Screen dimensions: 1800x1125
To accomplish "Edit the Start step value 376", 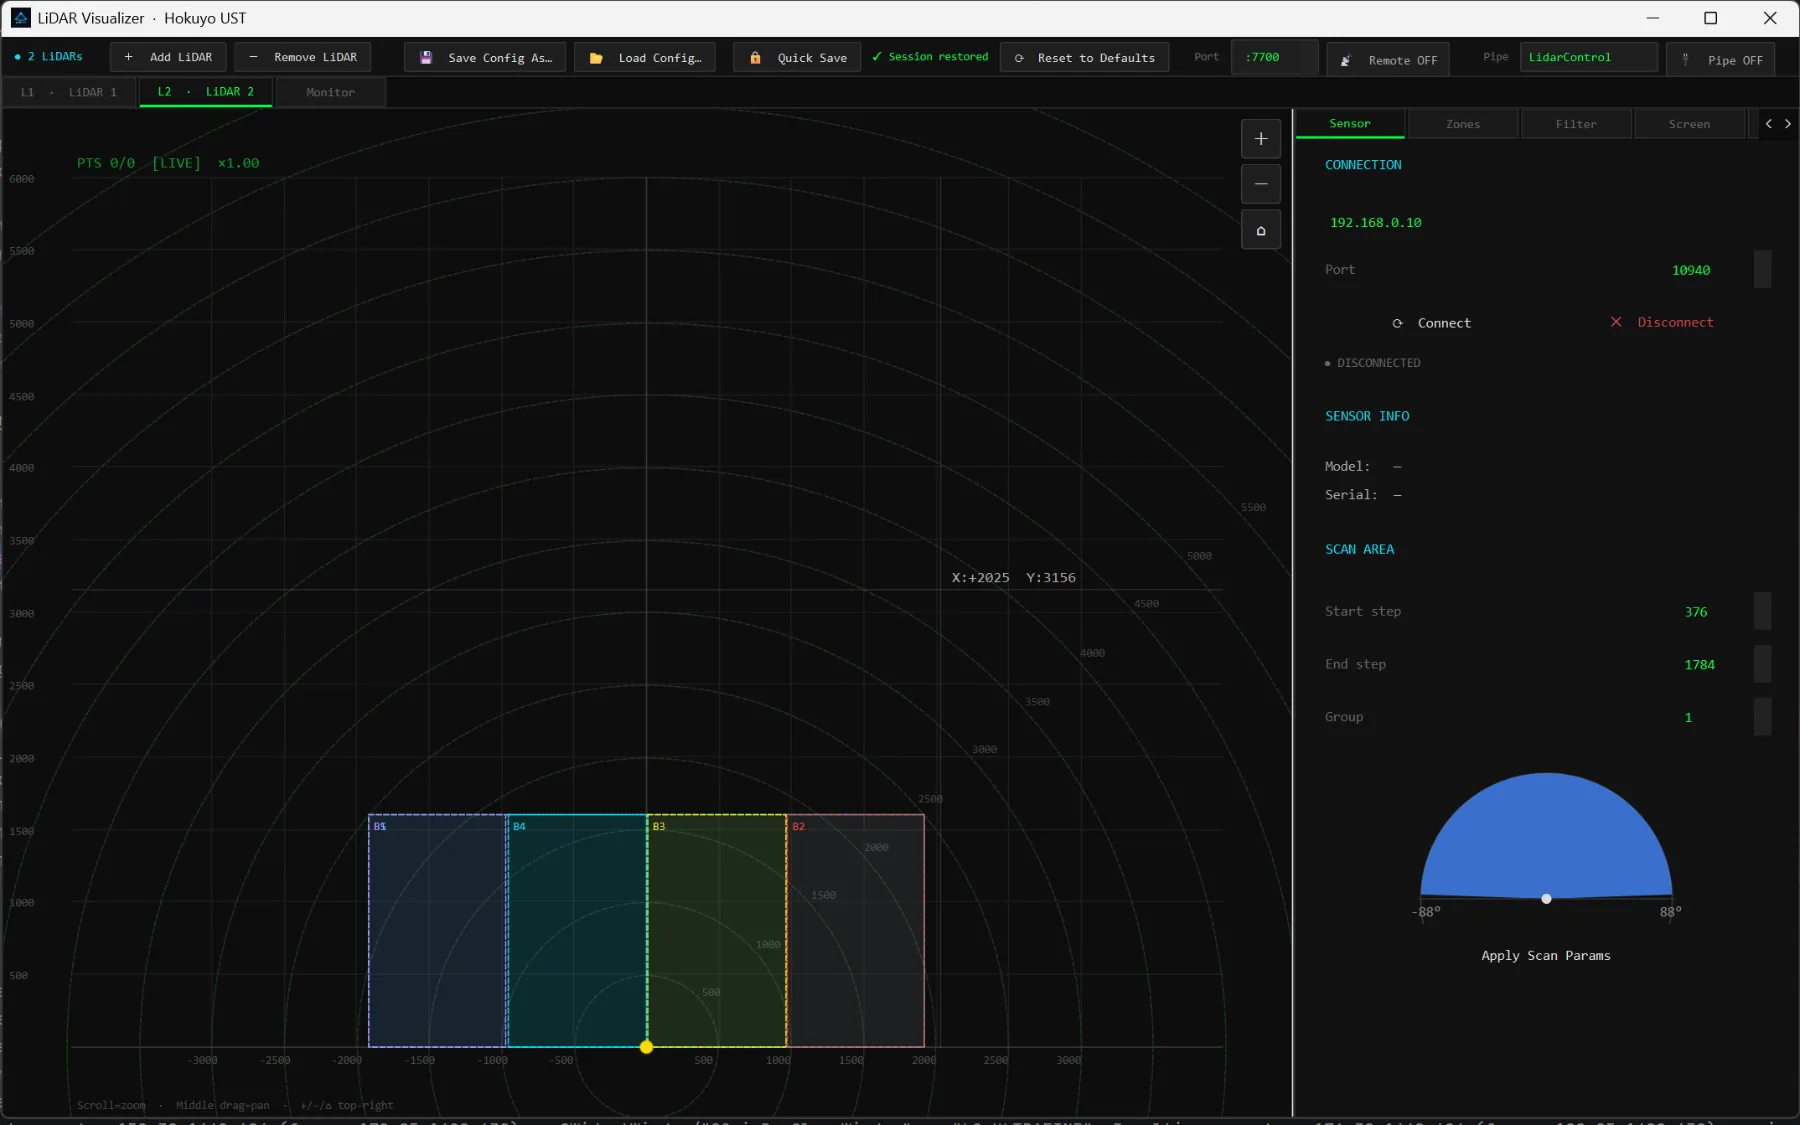I will [x=1696, y=612].
